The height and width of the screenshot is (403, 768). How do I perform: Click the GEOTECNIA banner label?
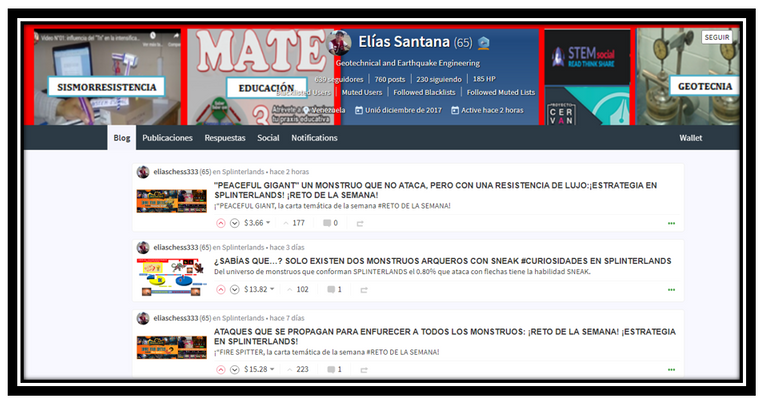point(704,86)
